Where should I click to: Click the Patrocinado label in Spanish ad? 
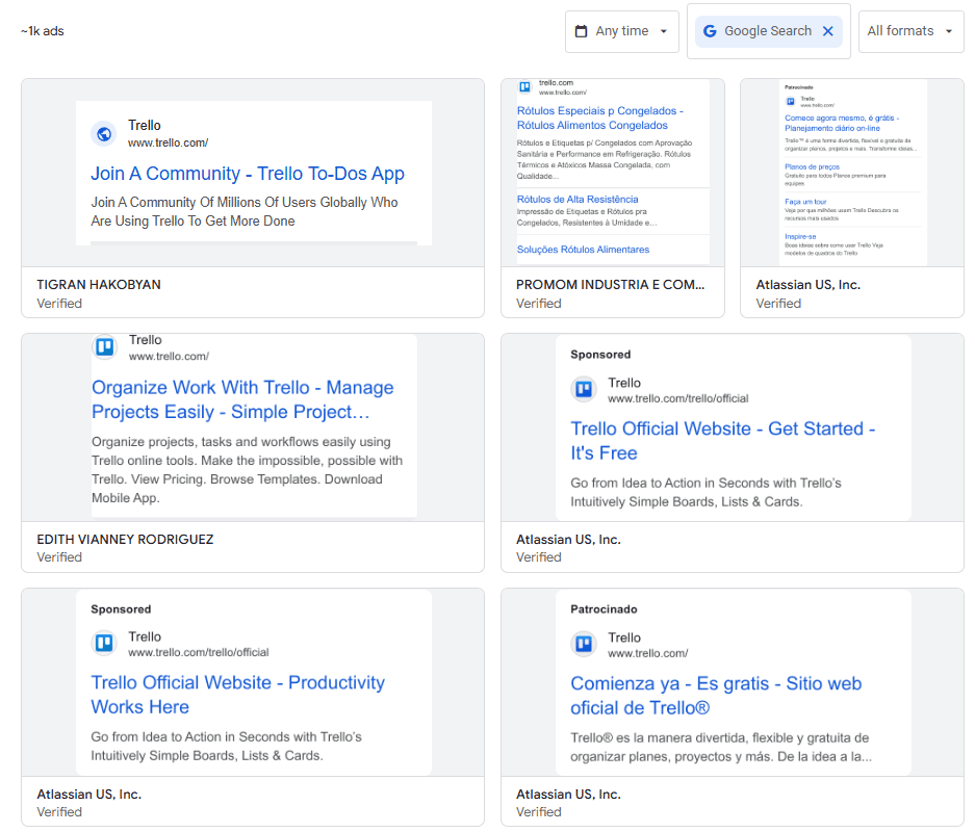pyautogui.click(x=604, y=609)
